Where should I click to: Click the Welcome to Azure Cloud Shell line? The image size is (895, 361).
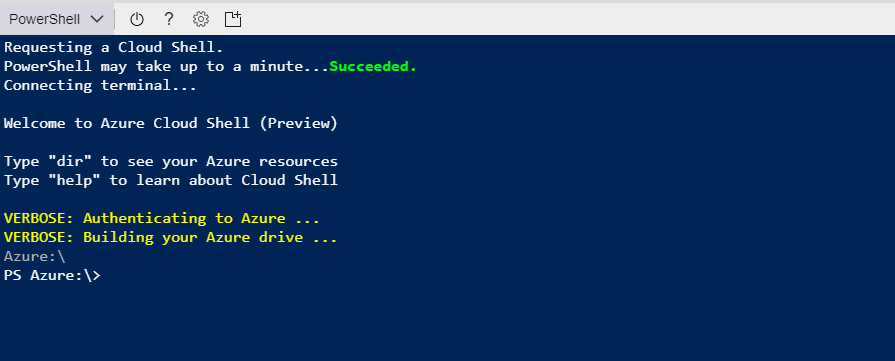(x=171, y=123)
